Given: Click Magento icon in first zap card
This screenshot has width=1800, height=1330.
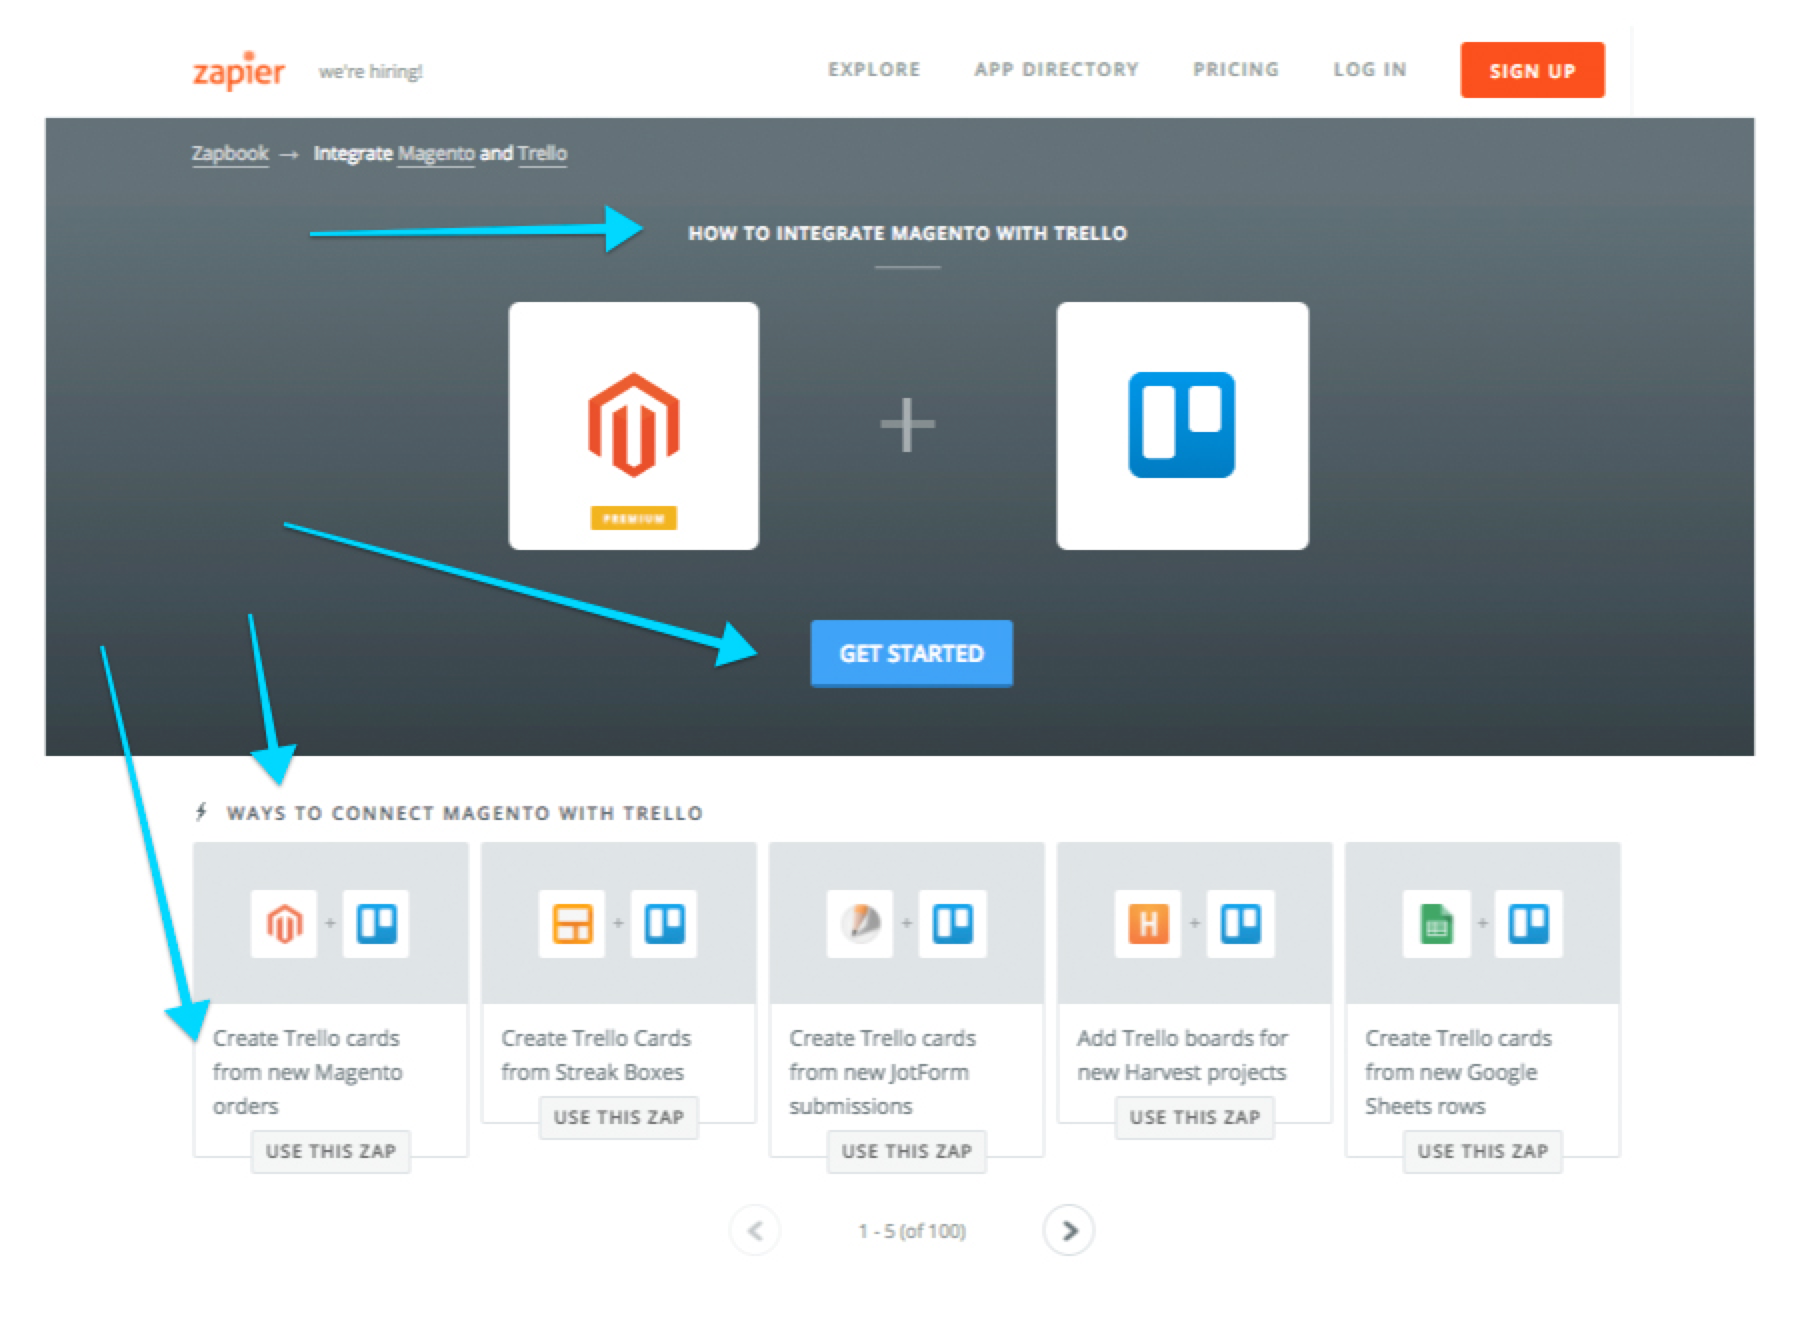Looking at the screenshot, I should 284,923.
